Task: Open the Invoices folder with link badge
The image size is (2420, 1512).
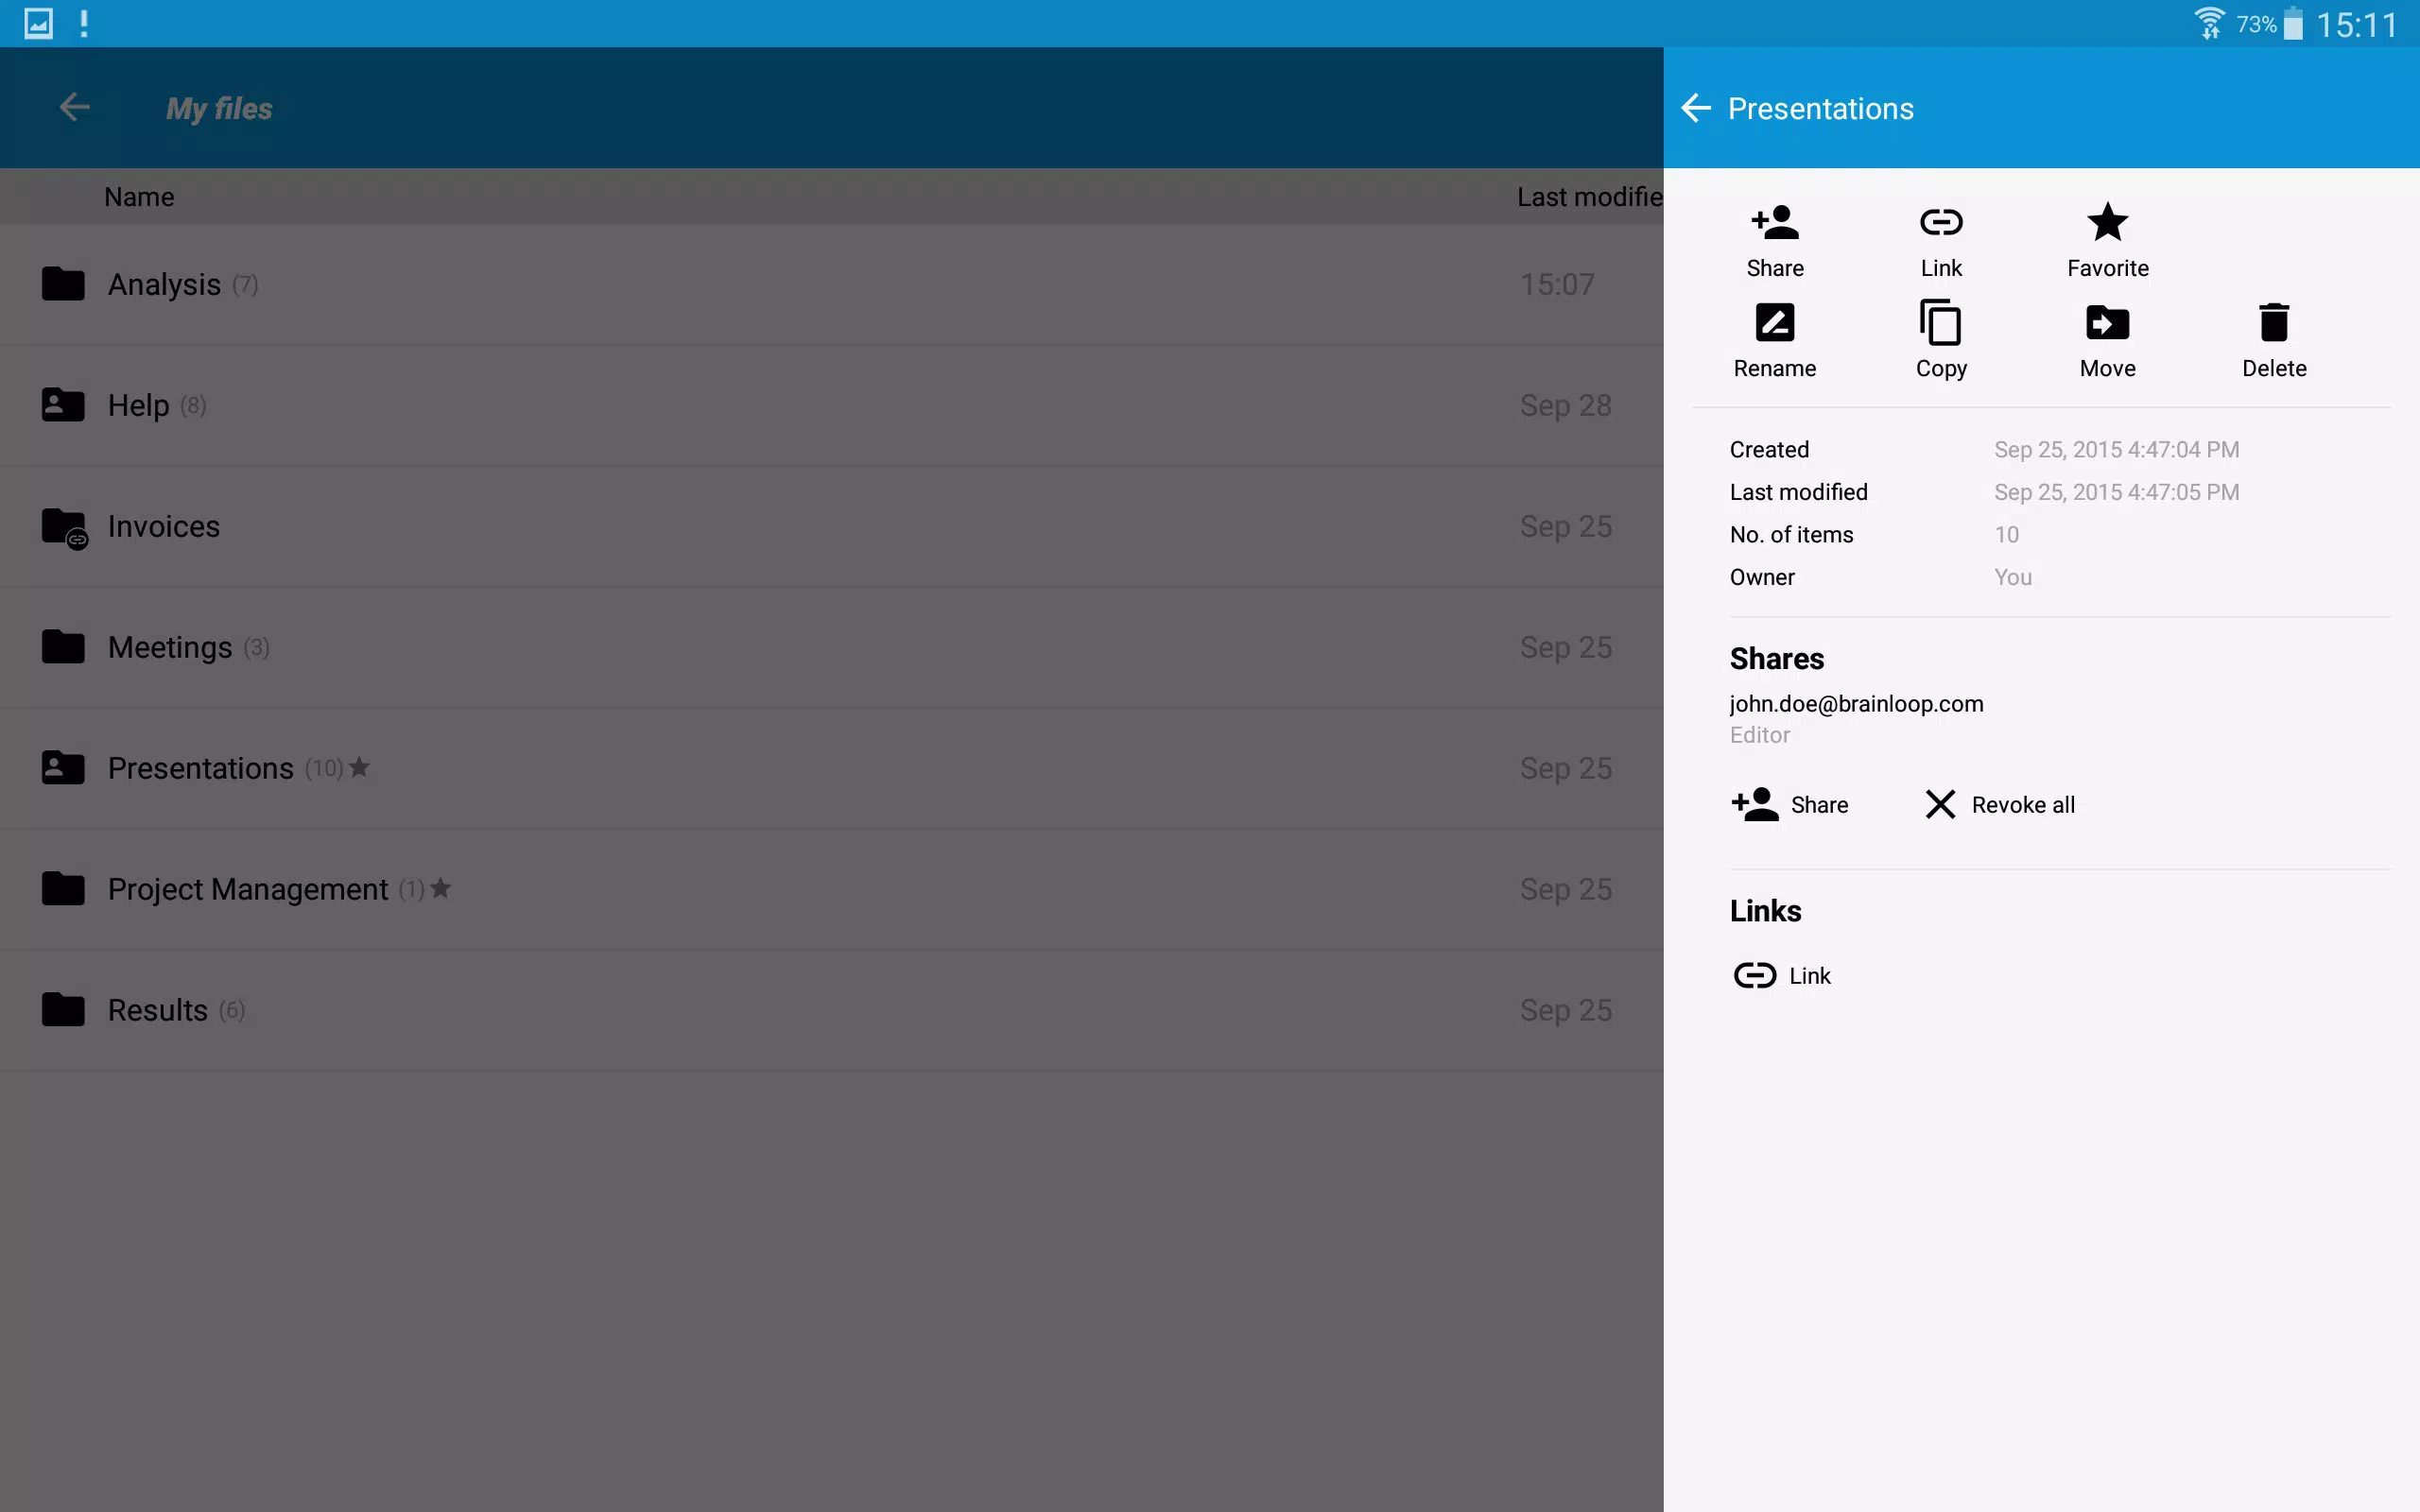Action: coord(832,527)
